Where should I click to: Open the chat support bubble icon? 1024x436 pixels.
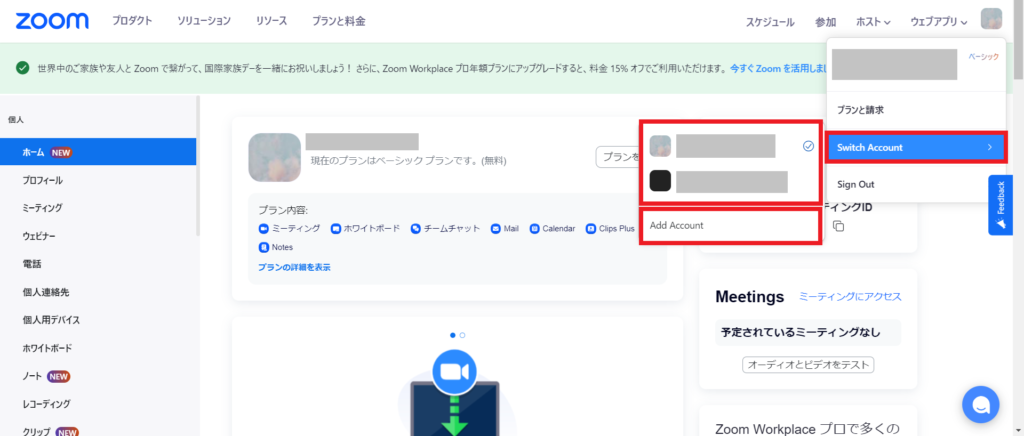[x=981, y=404]
